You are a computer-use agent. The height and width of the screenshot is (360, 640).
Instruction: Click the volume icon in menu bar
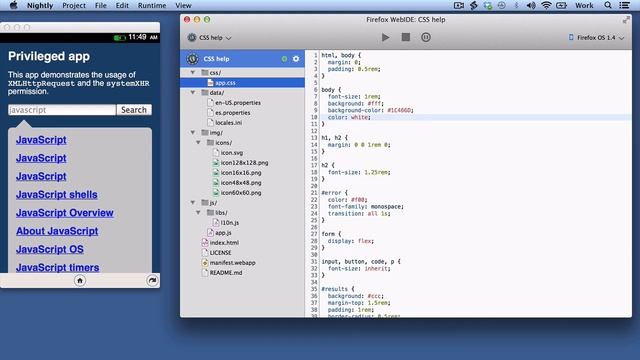(x=531, y=5)
